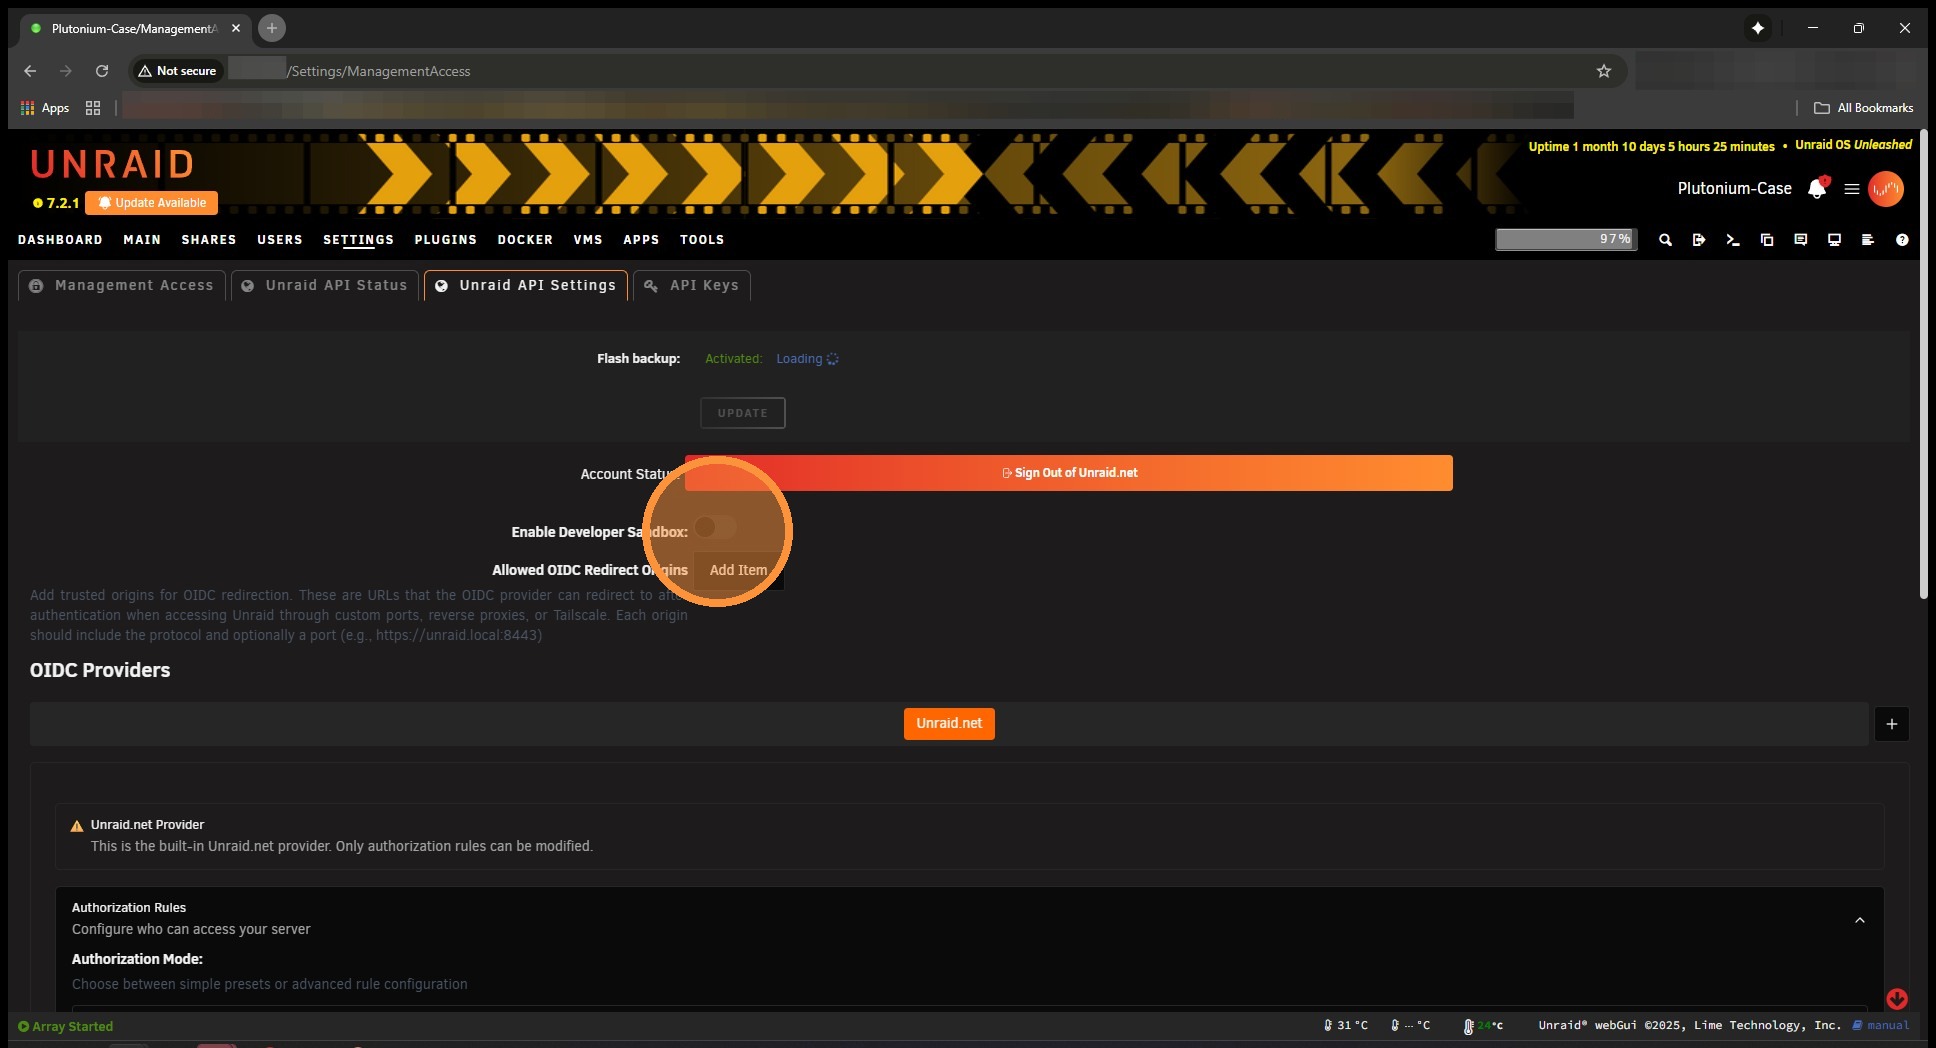Open the web terminal icon
1936x1048 pixels.
(1733, 240)
